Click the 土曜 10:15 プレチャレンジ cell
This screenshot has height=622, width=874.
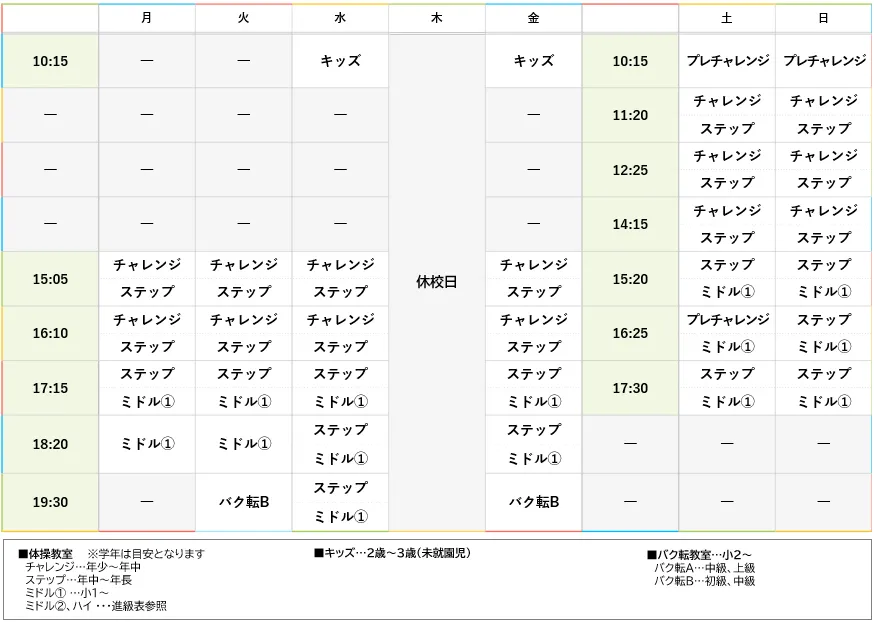[x=727, y=60]
